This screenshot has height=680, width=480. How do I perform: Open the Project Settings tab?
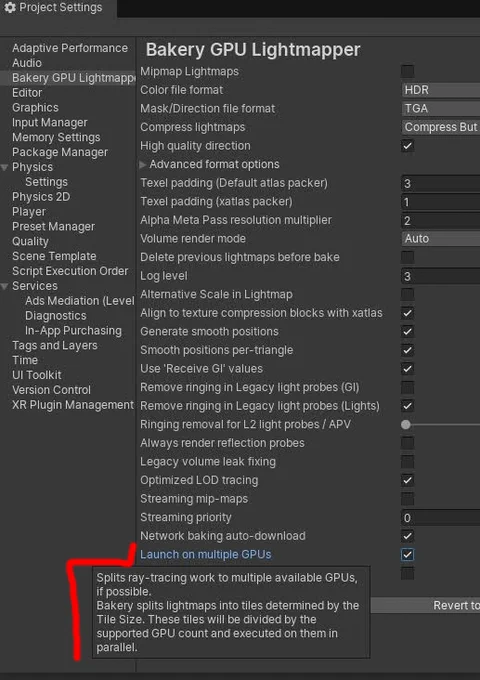[58, 8]
